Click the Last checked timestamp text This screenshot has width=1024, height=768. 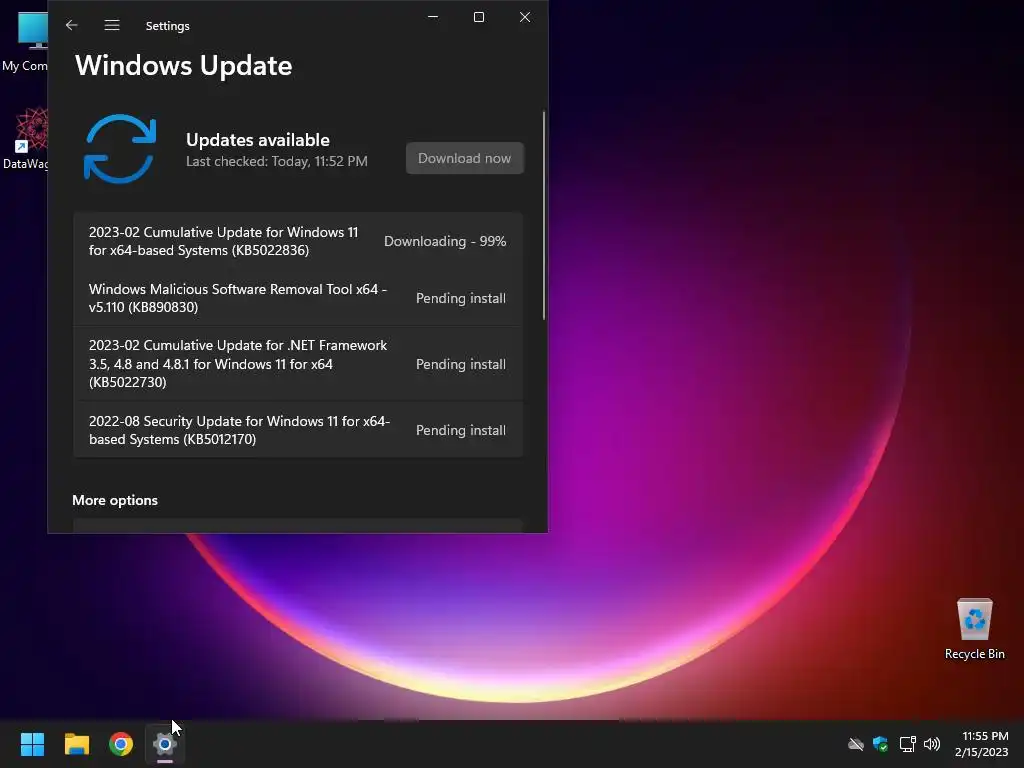(x=277, y=161)
